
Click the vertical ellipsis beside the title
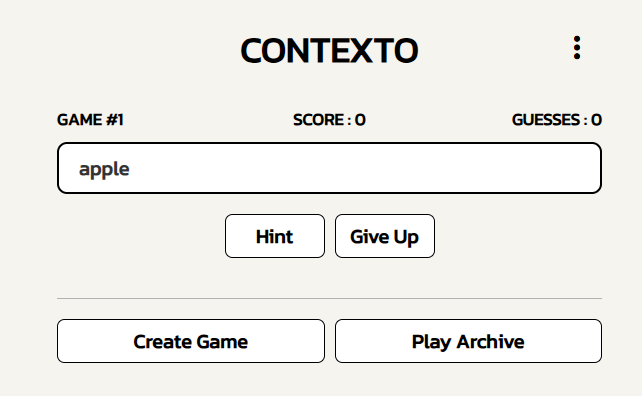pyautogui.click(x=576, y=48)
